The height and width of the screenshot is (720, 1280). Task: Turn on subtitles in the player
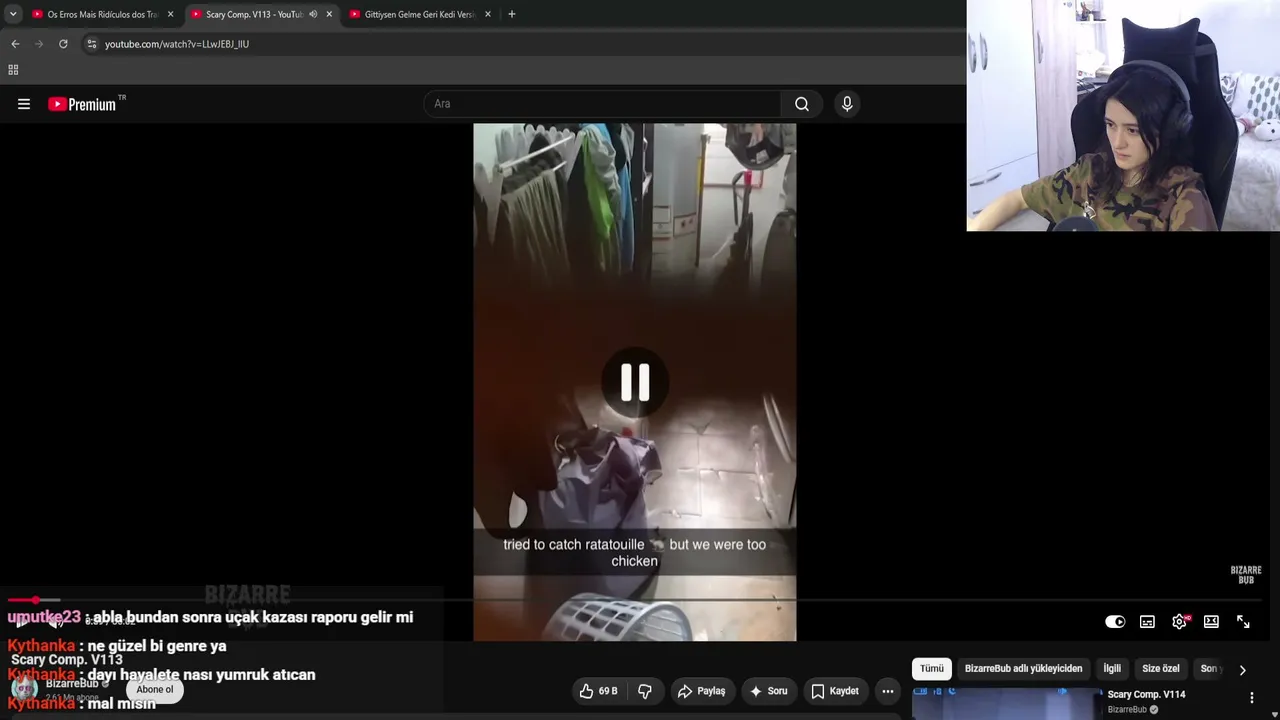[1147, 622]
